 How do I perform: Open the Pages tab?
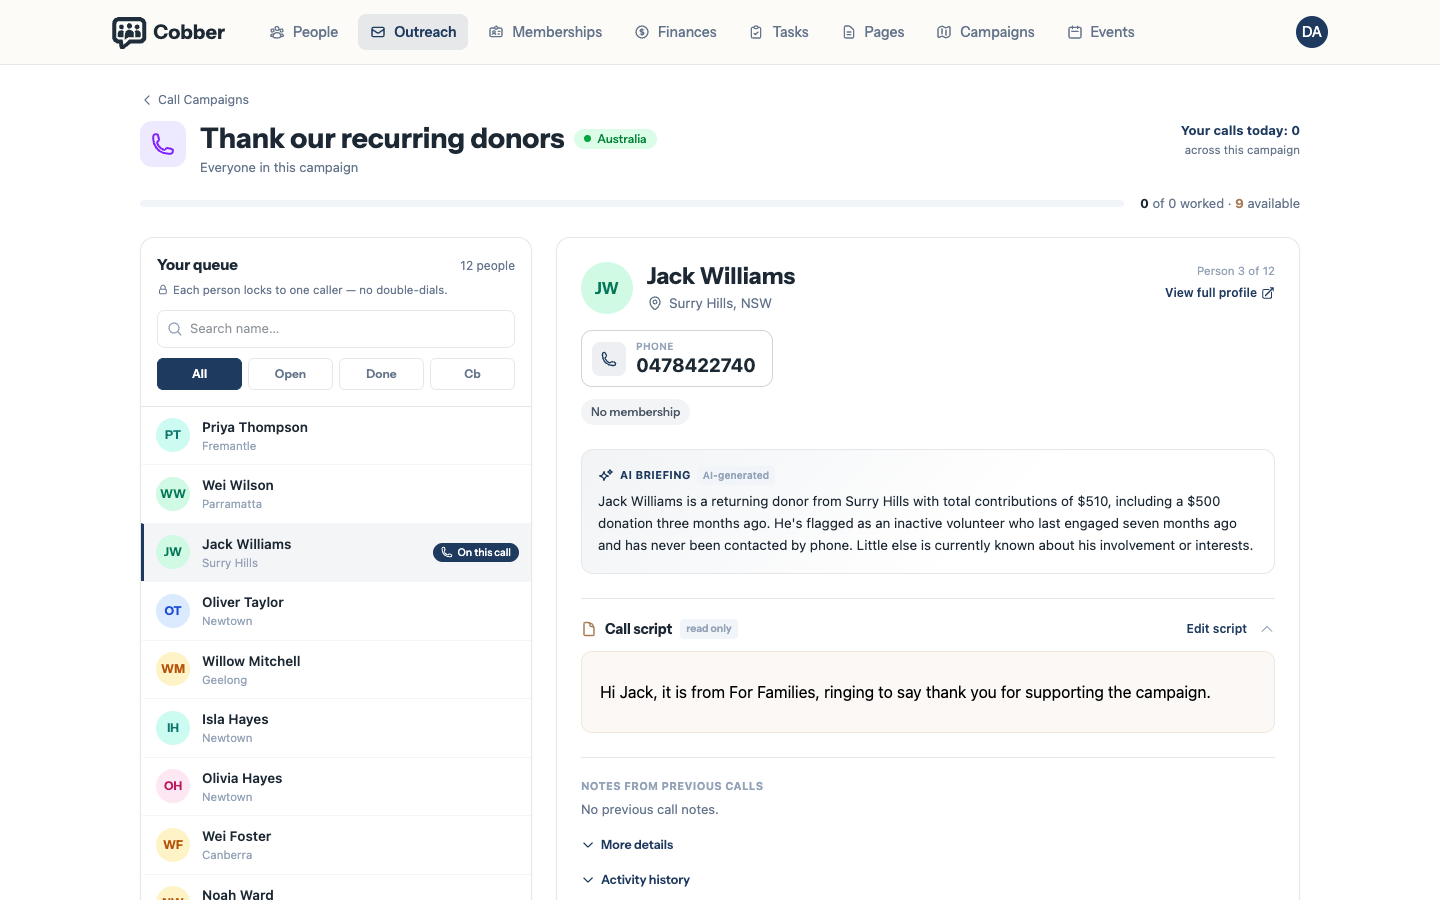point(872,32)
